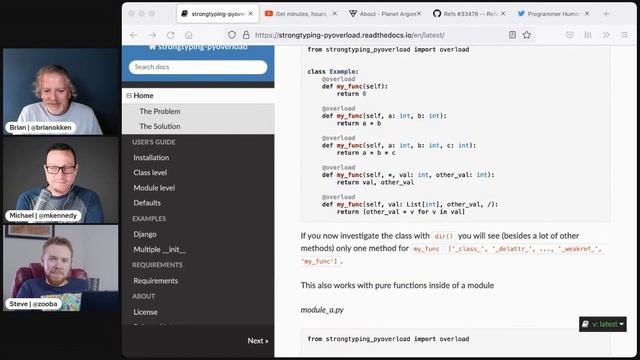The height and width of the screenshot is (360, 640).
Task: Open the Class level guide page
Action: point(150,172)
